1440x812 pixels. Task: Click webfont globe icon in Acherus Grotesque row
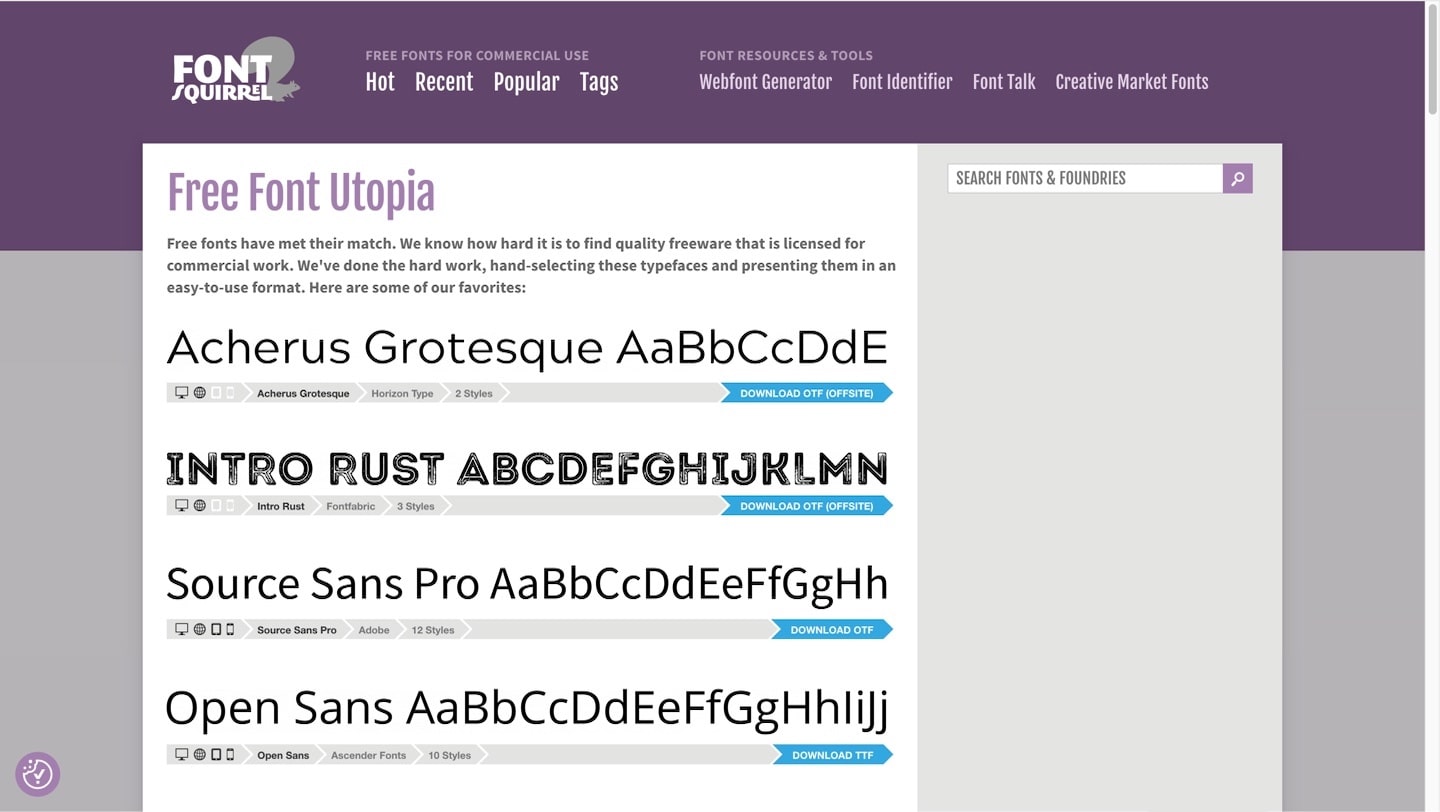(199, 393)
